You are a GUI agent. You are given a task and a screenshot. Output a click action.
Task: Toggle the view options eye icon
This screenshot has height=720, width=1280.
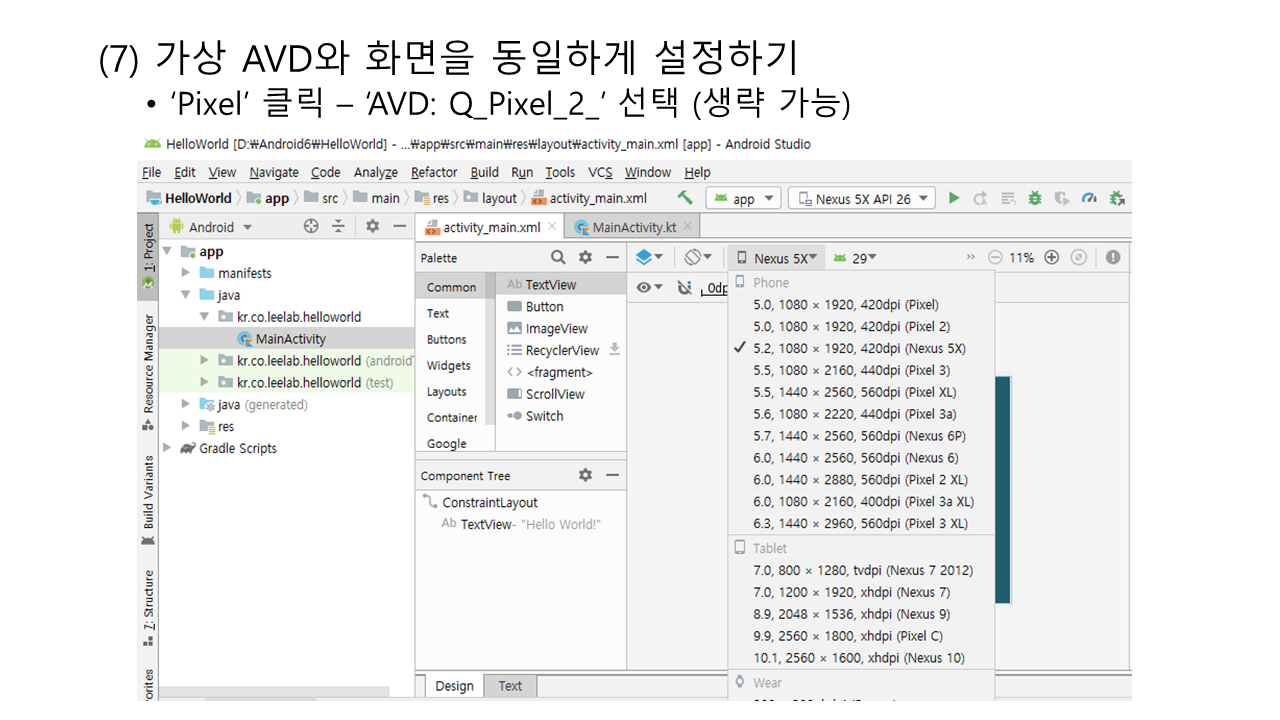(649, 288)
